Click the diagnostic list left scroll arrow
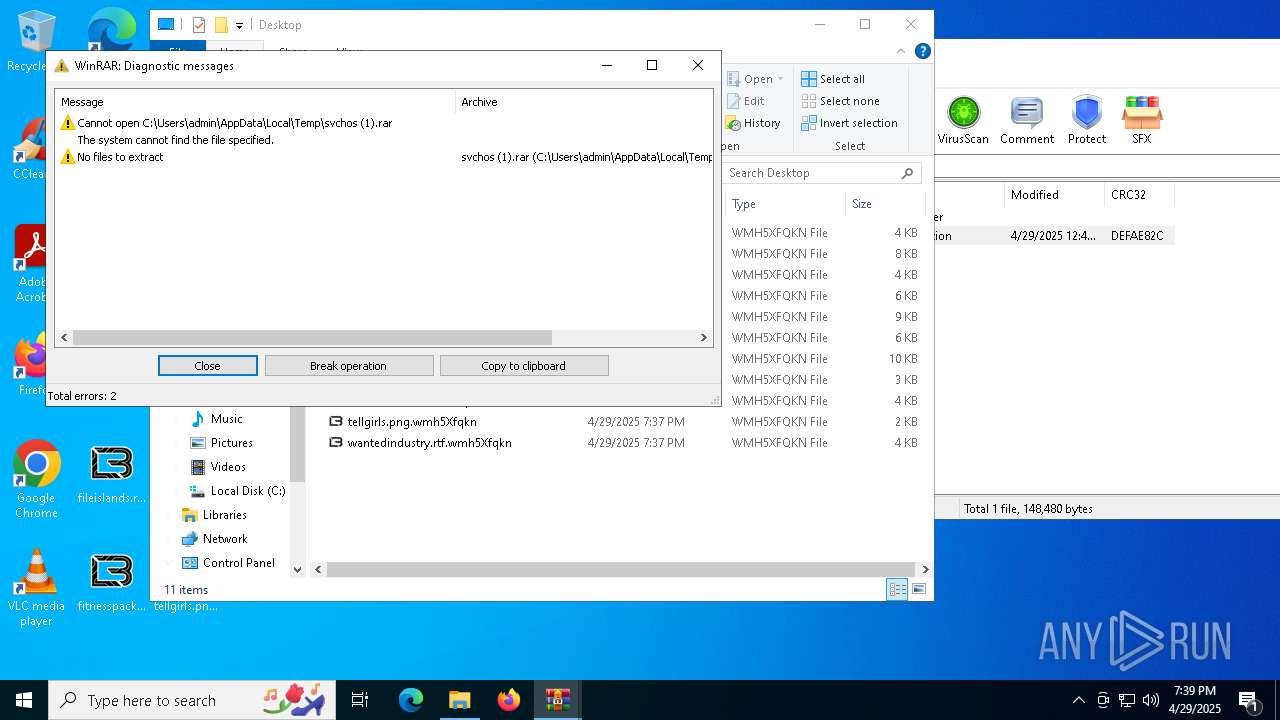 (65, 338)
